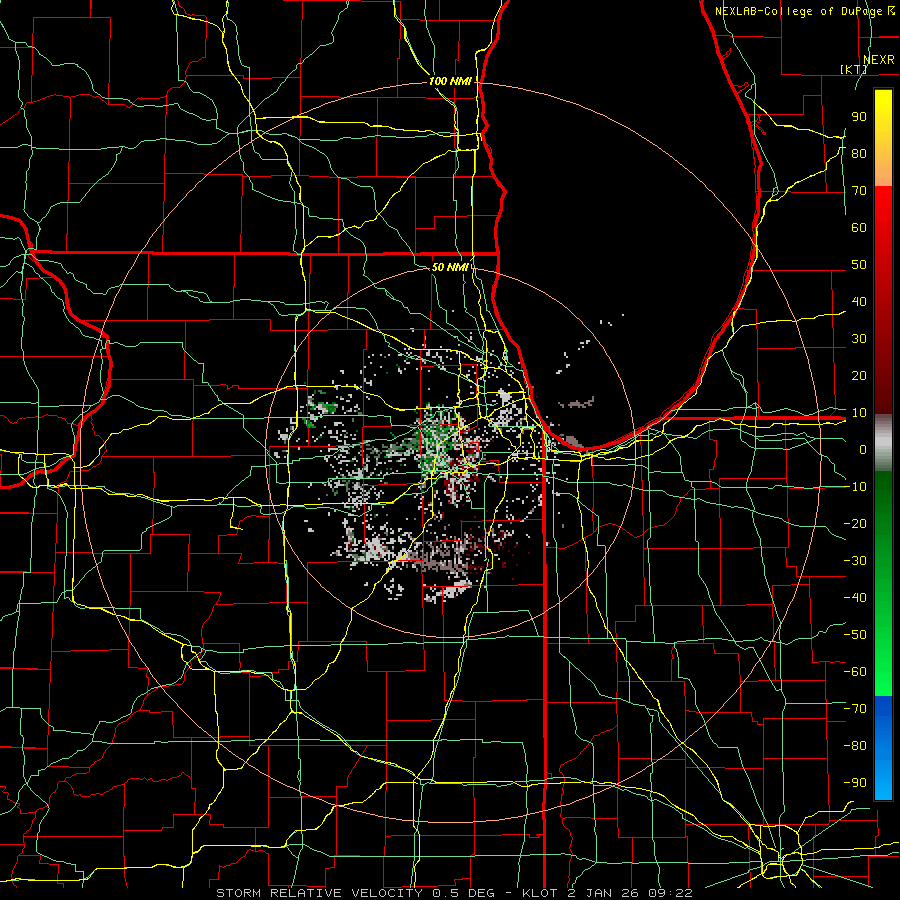Select the positive 30 legend value

tap(859, 339)
